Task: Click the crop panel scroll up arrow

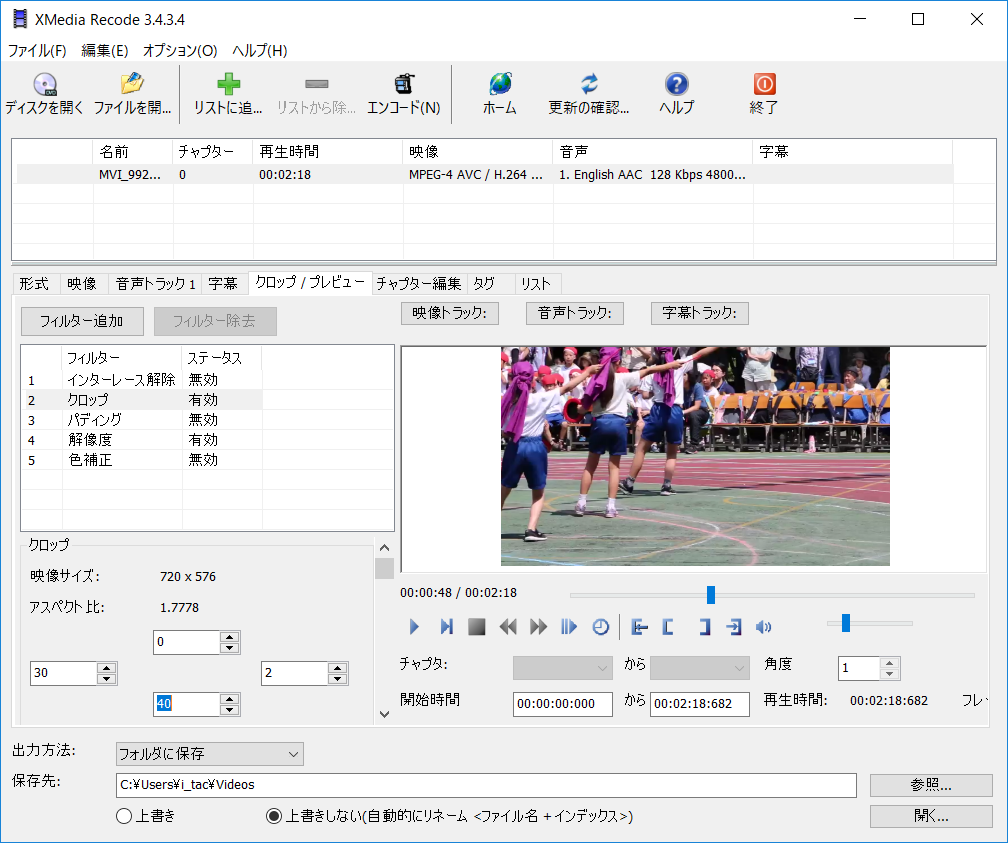Action: point(384,548)
